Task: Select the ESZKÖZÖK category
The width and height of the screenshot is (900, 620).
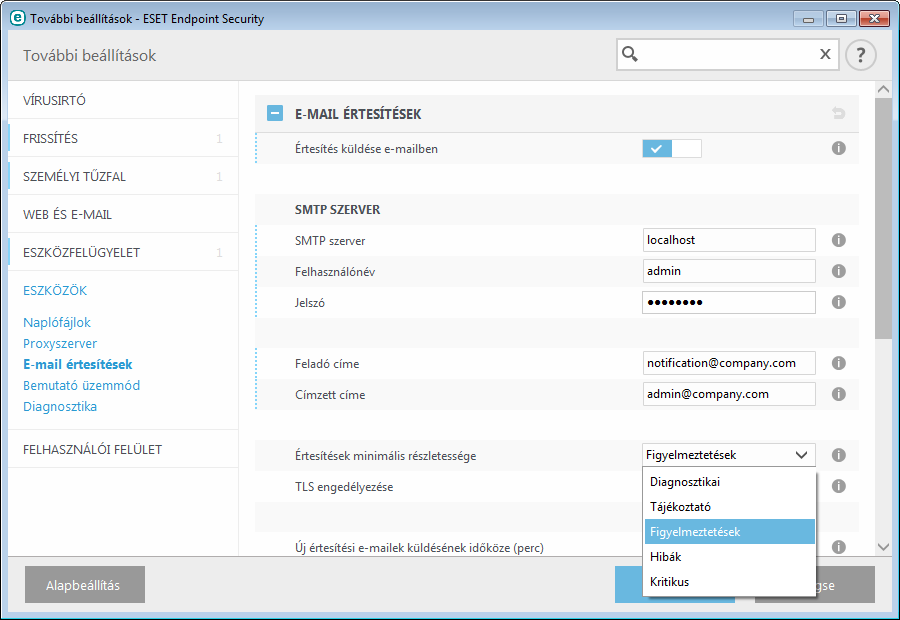Action: tap(55, 290)
